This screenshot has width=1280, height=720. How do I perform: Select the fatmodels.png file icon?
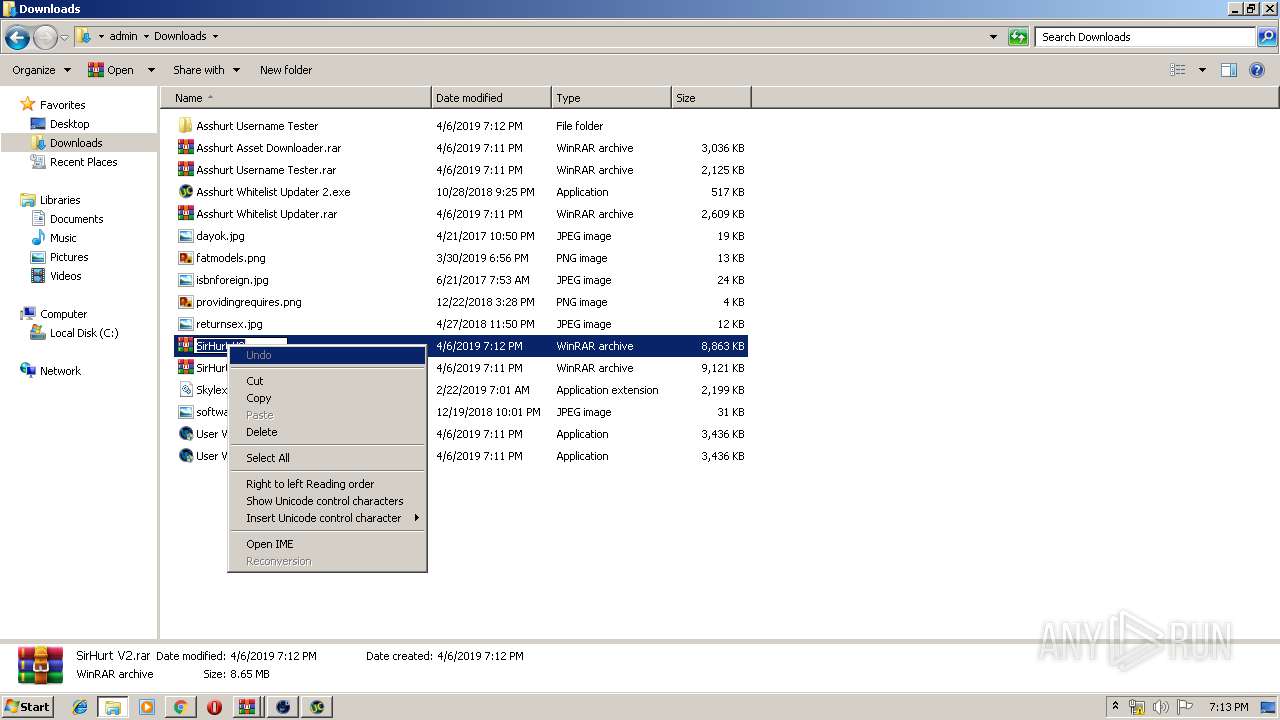pos(185,258)
